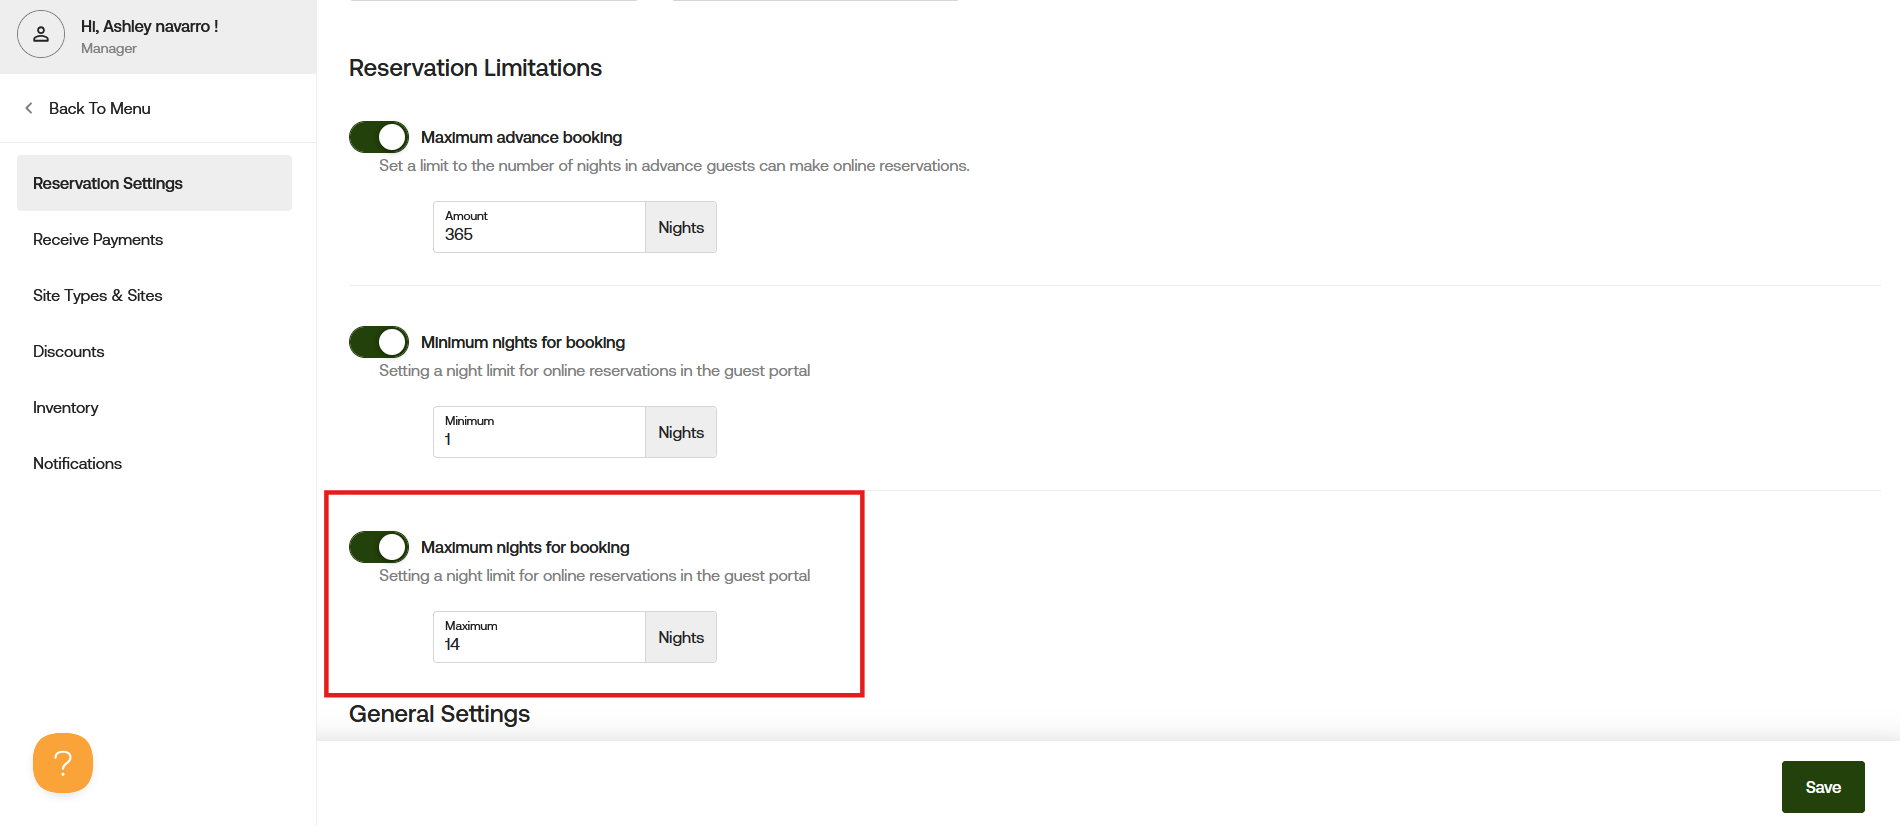Click the Reservation Limitations heading
The height and width of the screenshot is (826, 1900).
point(475,68)
